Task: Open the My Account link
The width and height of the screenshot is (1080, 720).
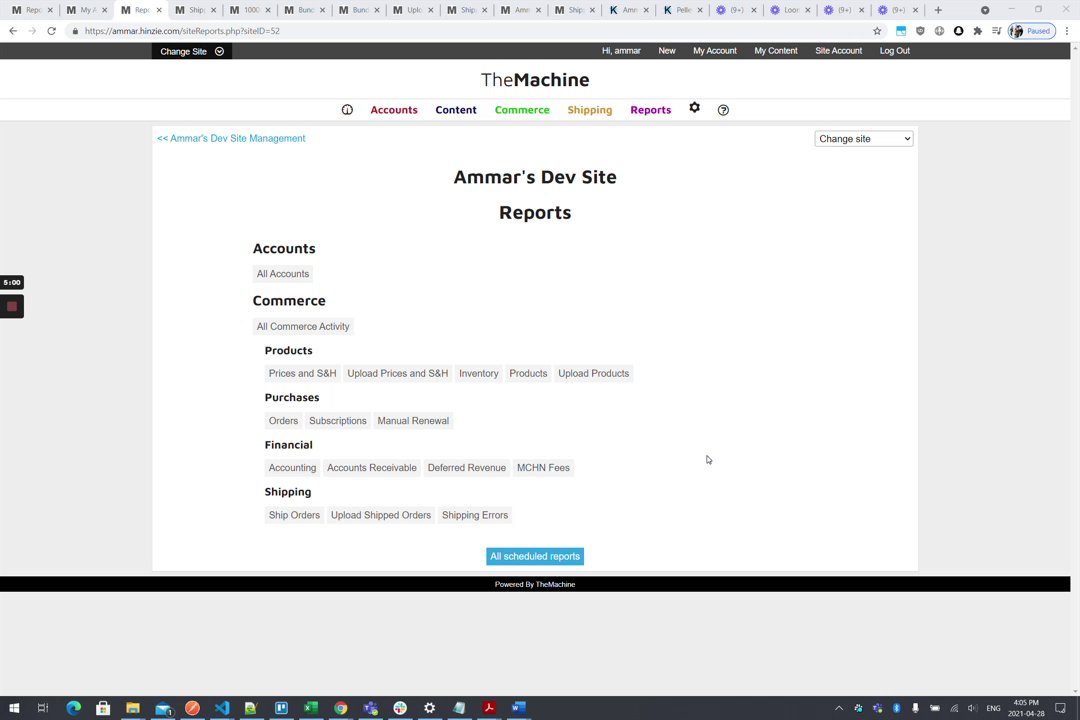Action: tap(715, 51)
